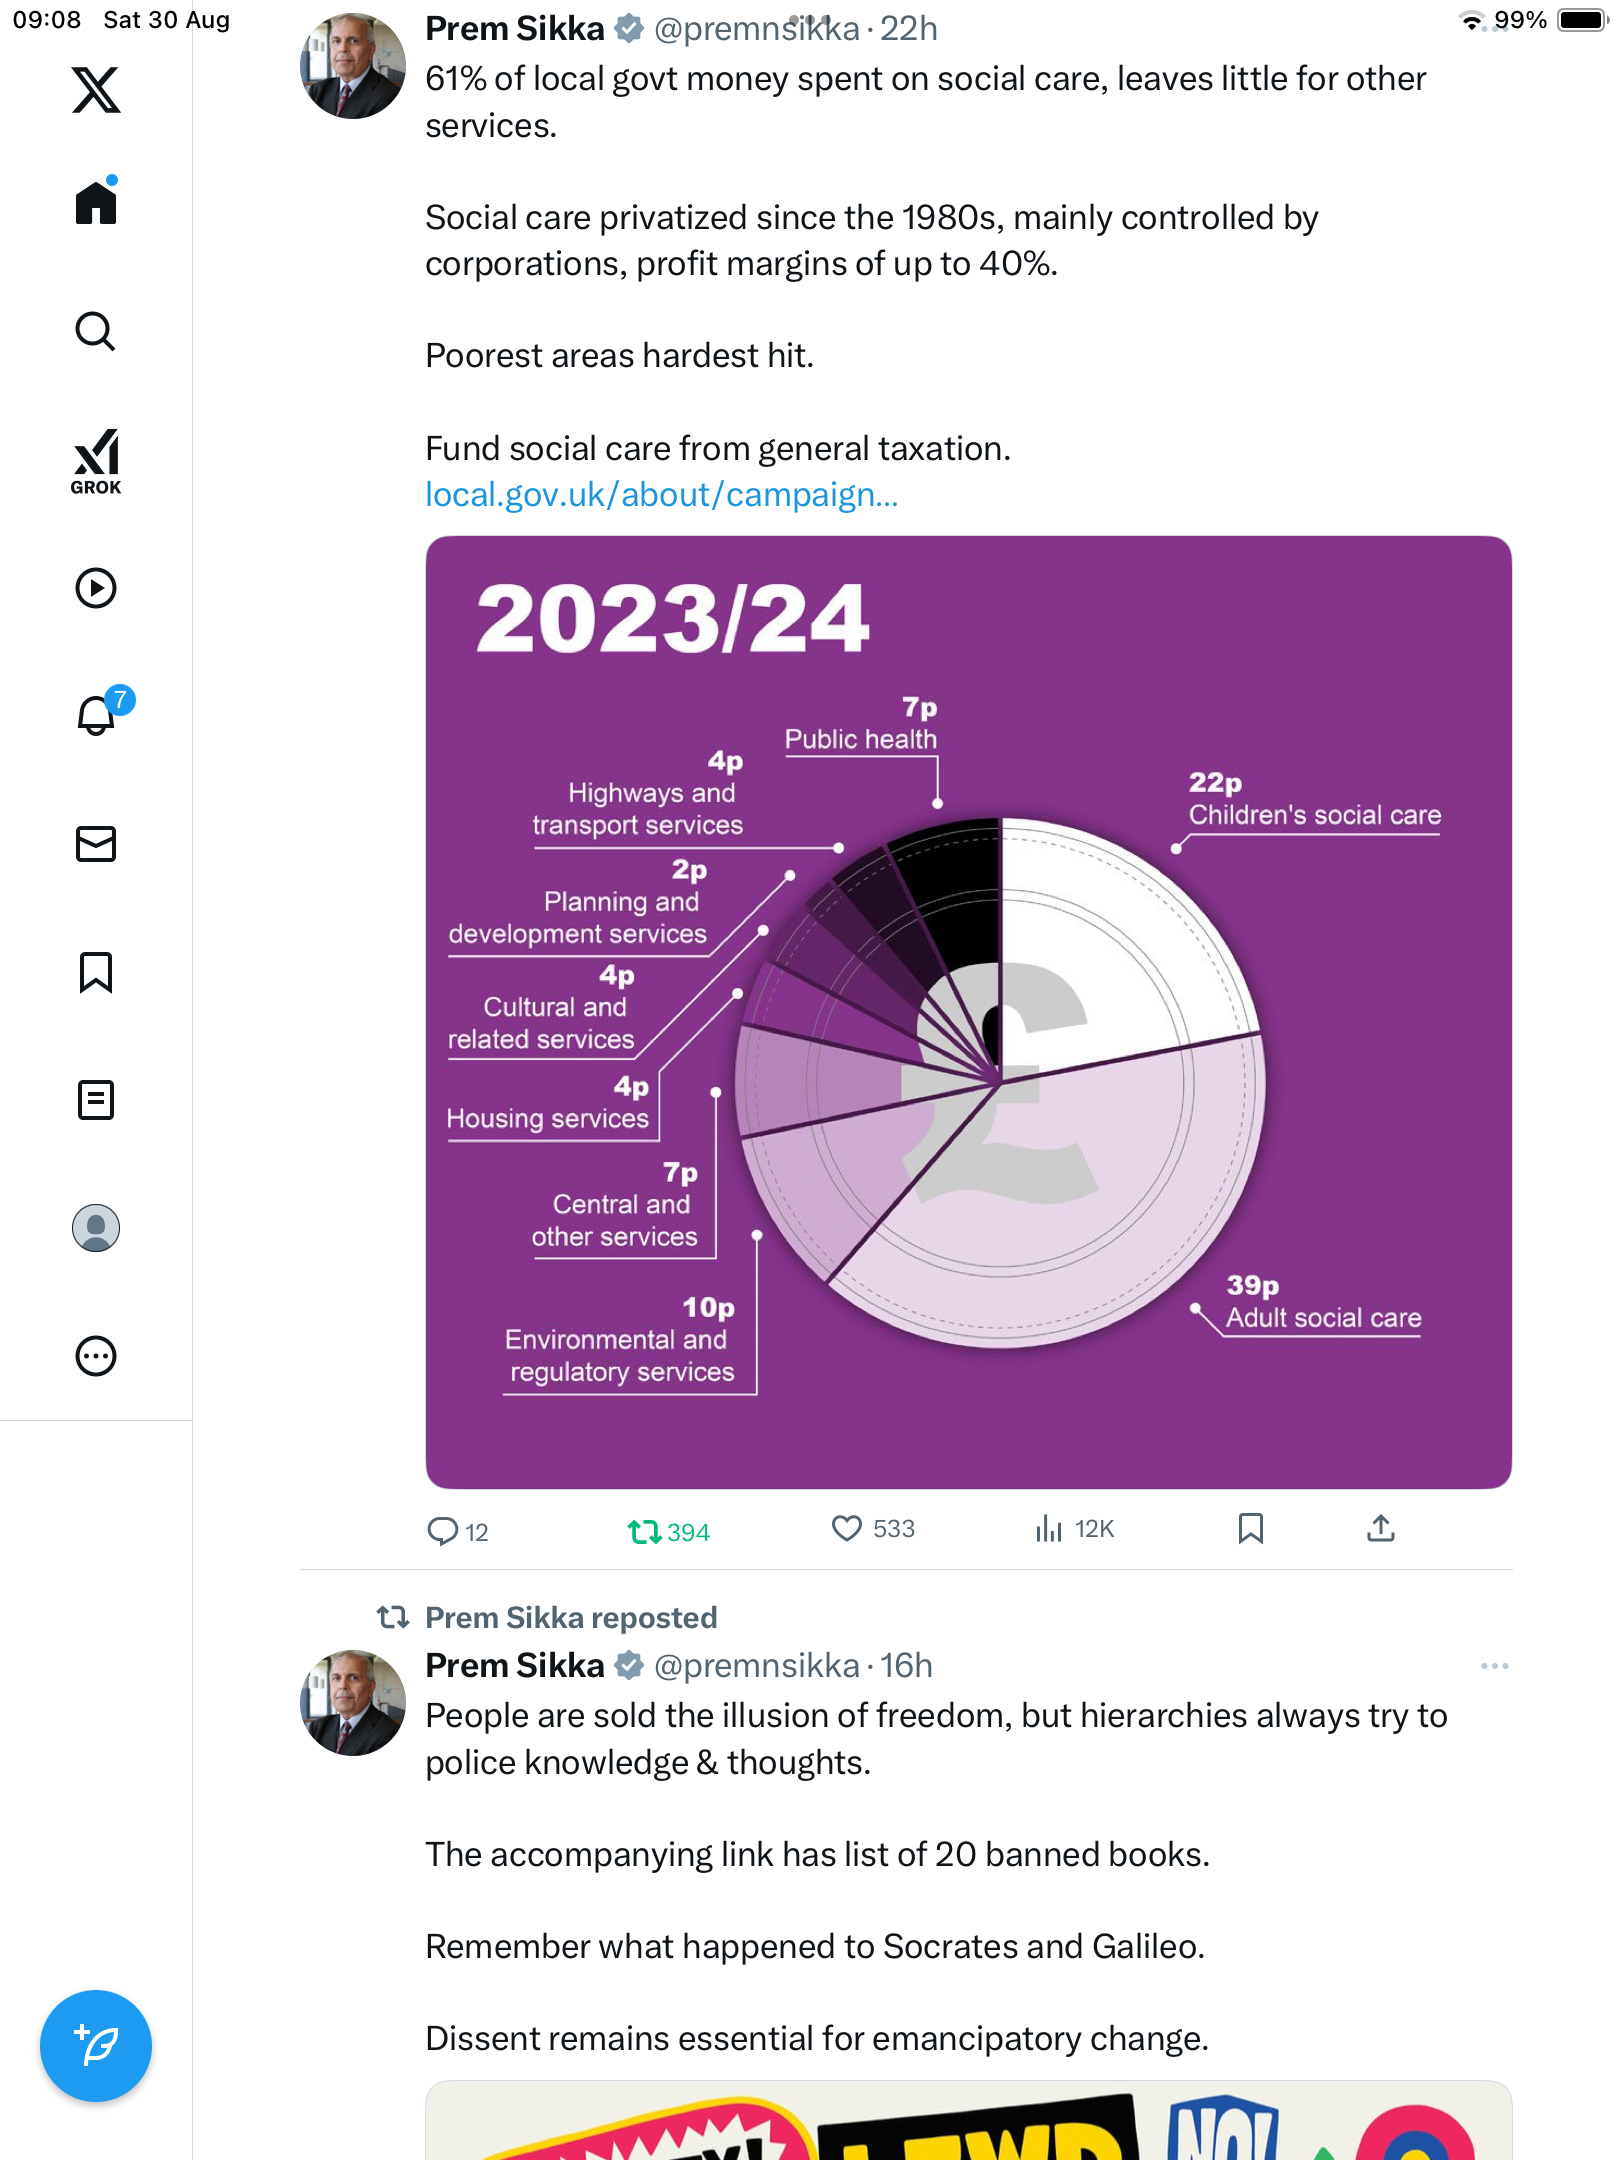Open the Search page
1620x2160 pixels.
coord(96,331)
